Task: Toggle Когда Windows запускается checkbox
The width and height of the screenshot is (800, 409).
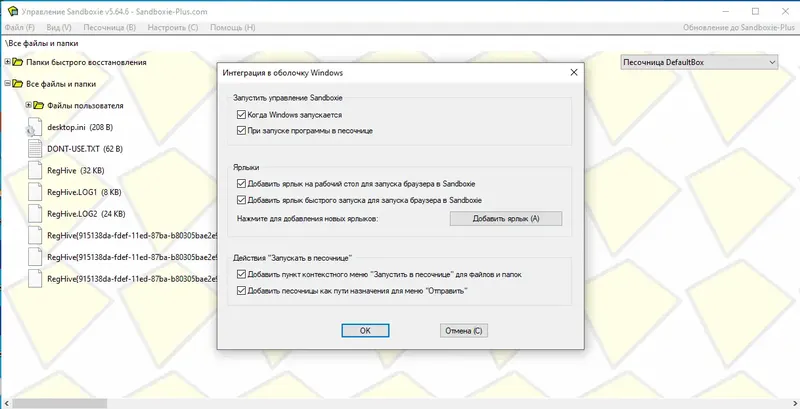Action: click(241, 115)
